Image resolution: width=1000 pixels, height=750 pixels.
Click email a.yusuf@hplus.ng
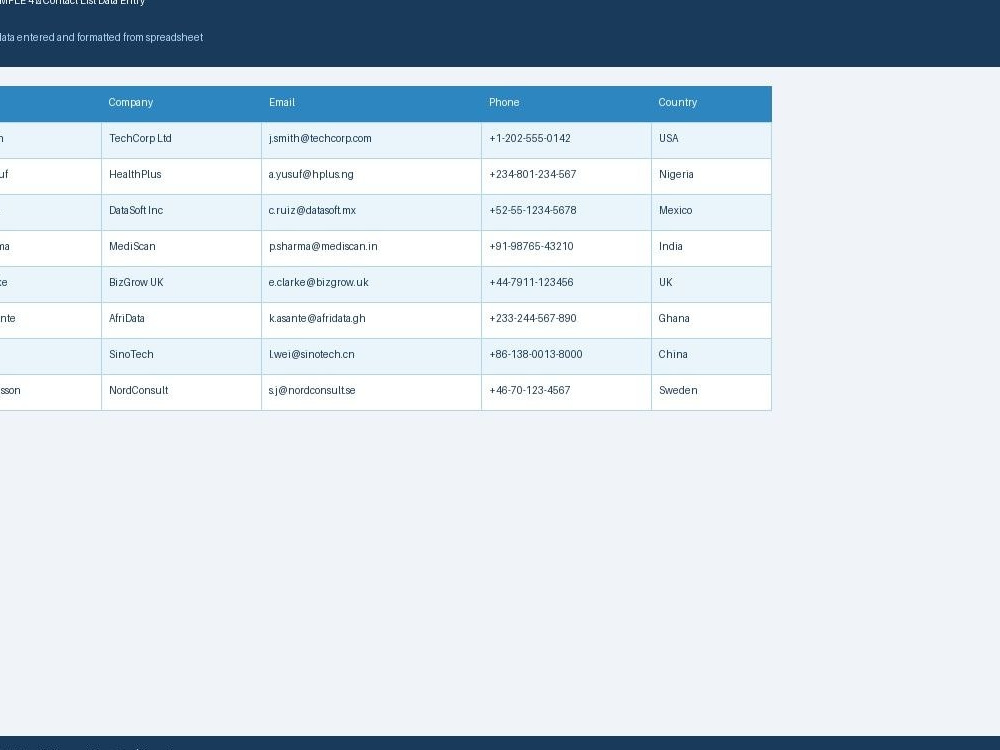(311, 175)
